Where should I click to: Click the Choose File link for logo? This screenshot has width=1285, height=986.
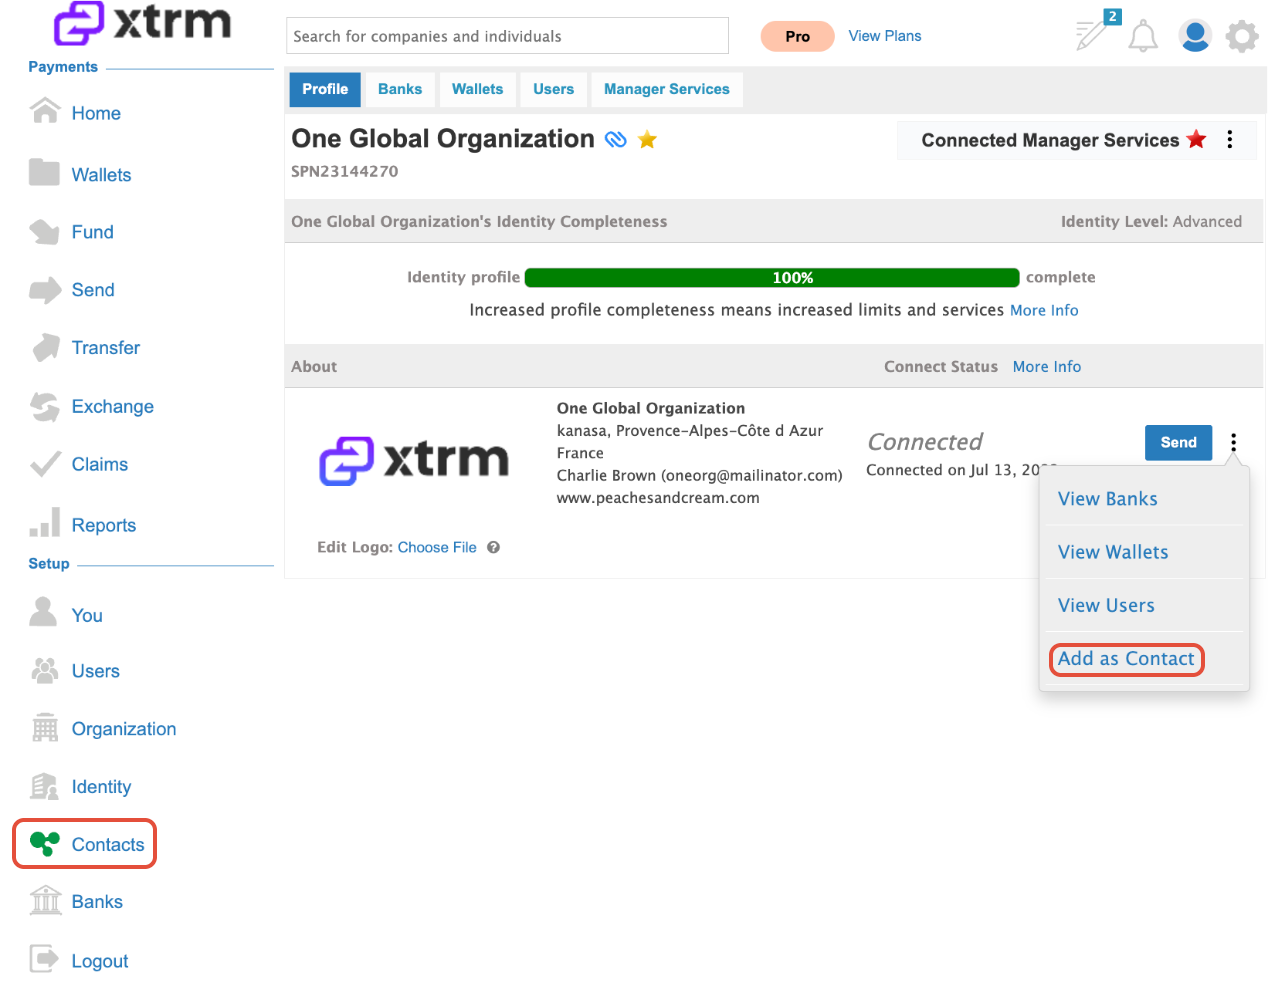[437, 547]
